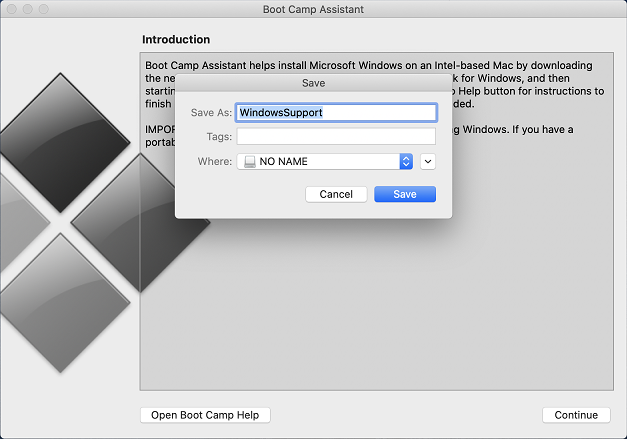Click the Where: label
Screen dimensions: 627x439
(x=215, y=162)
